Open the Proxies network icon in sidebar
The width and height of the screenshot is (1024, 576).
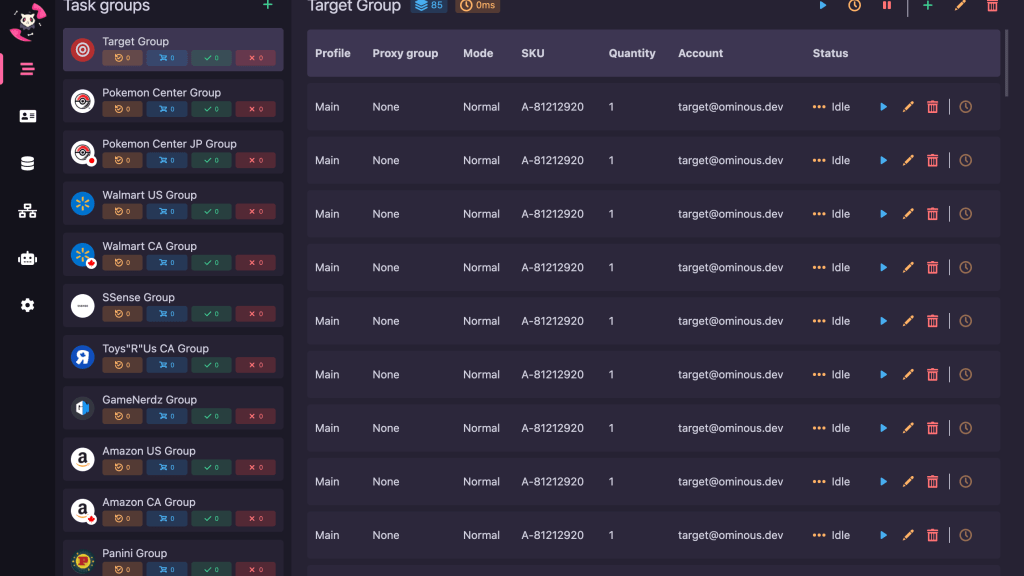pyautogui.click(x=27, y=211)
